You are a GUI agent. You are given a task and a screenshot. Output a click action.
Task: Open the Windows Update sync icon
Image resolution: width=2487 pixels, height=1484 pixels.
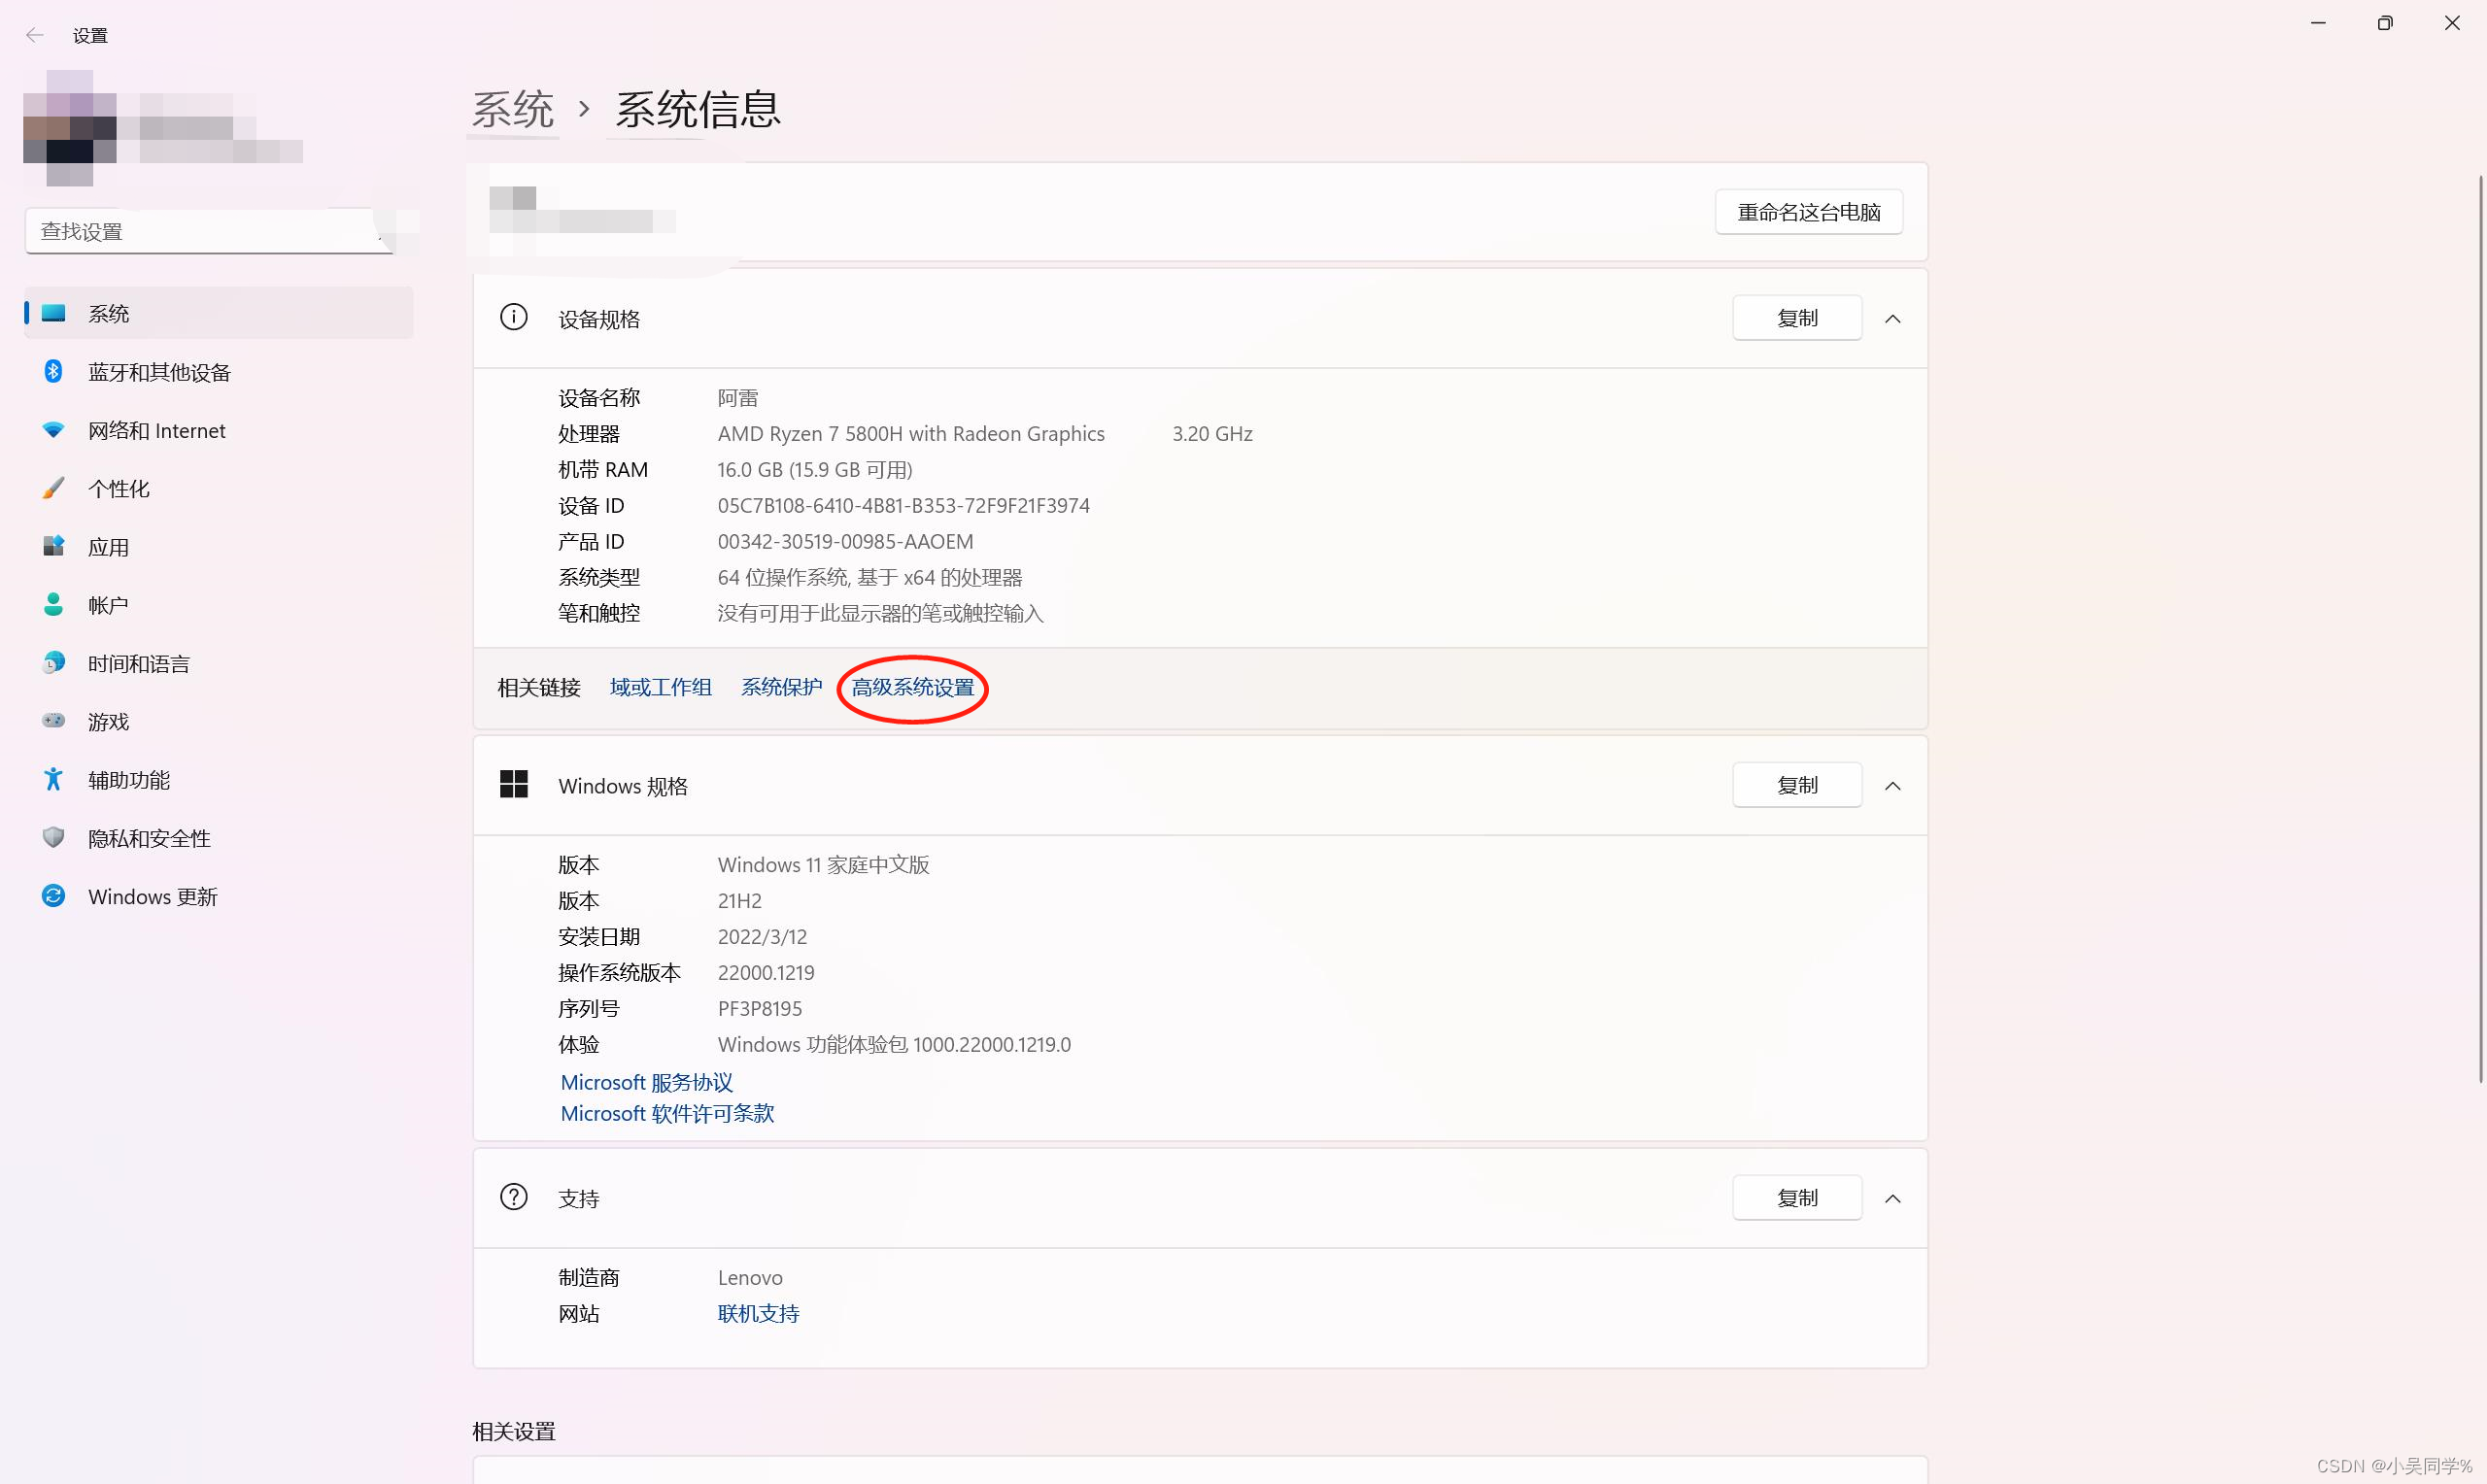[54, 896]
